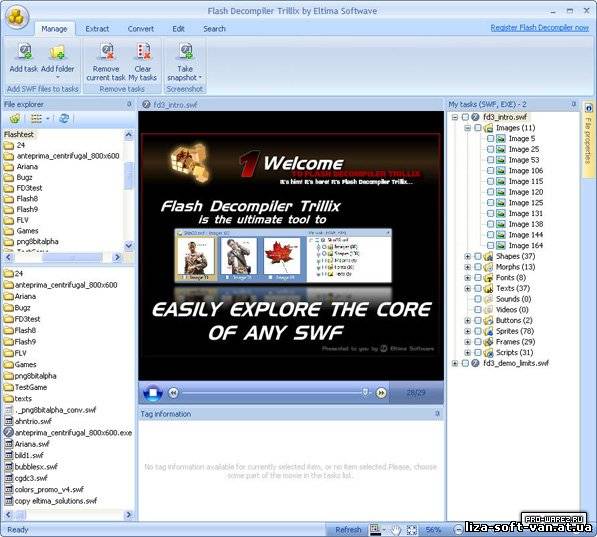Click Register Flash Decompiler now link
This screenshot has height=537, width=597.
[540, 28]
